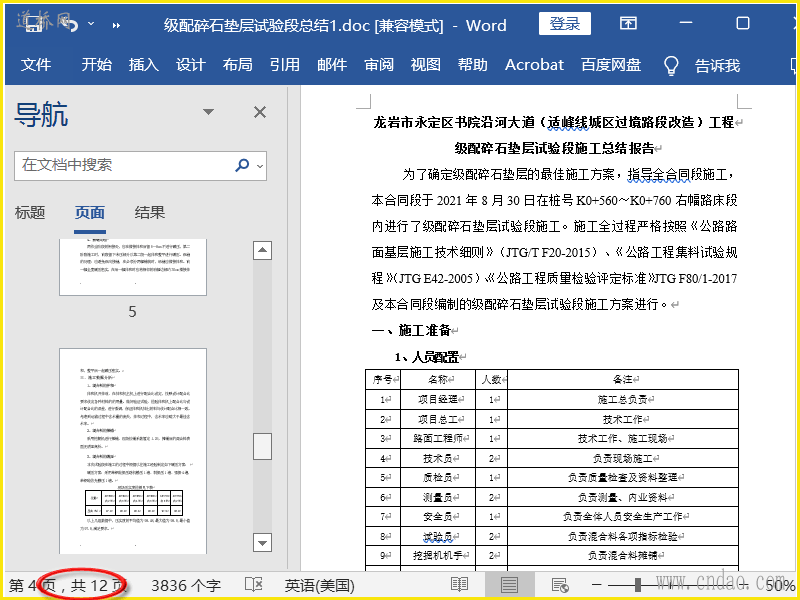The image size is (800, 600).
Task: Click table cell 负责混合料摊铺
Action: (x=622, y=555)
